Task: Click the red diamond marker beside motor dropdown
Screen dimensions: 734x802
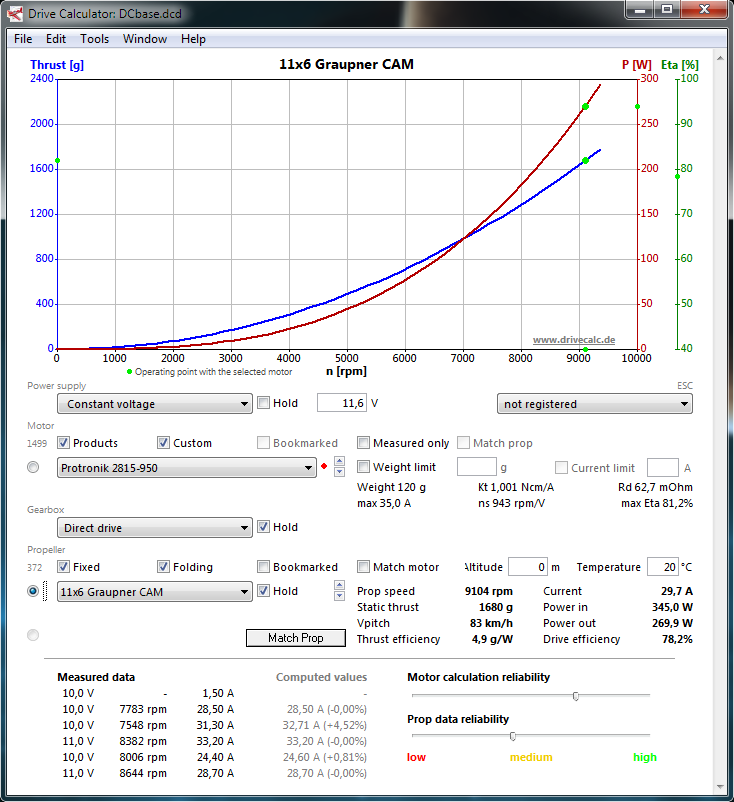Action: pyautogui.click(x=324, y=466)
